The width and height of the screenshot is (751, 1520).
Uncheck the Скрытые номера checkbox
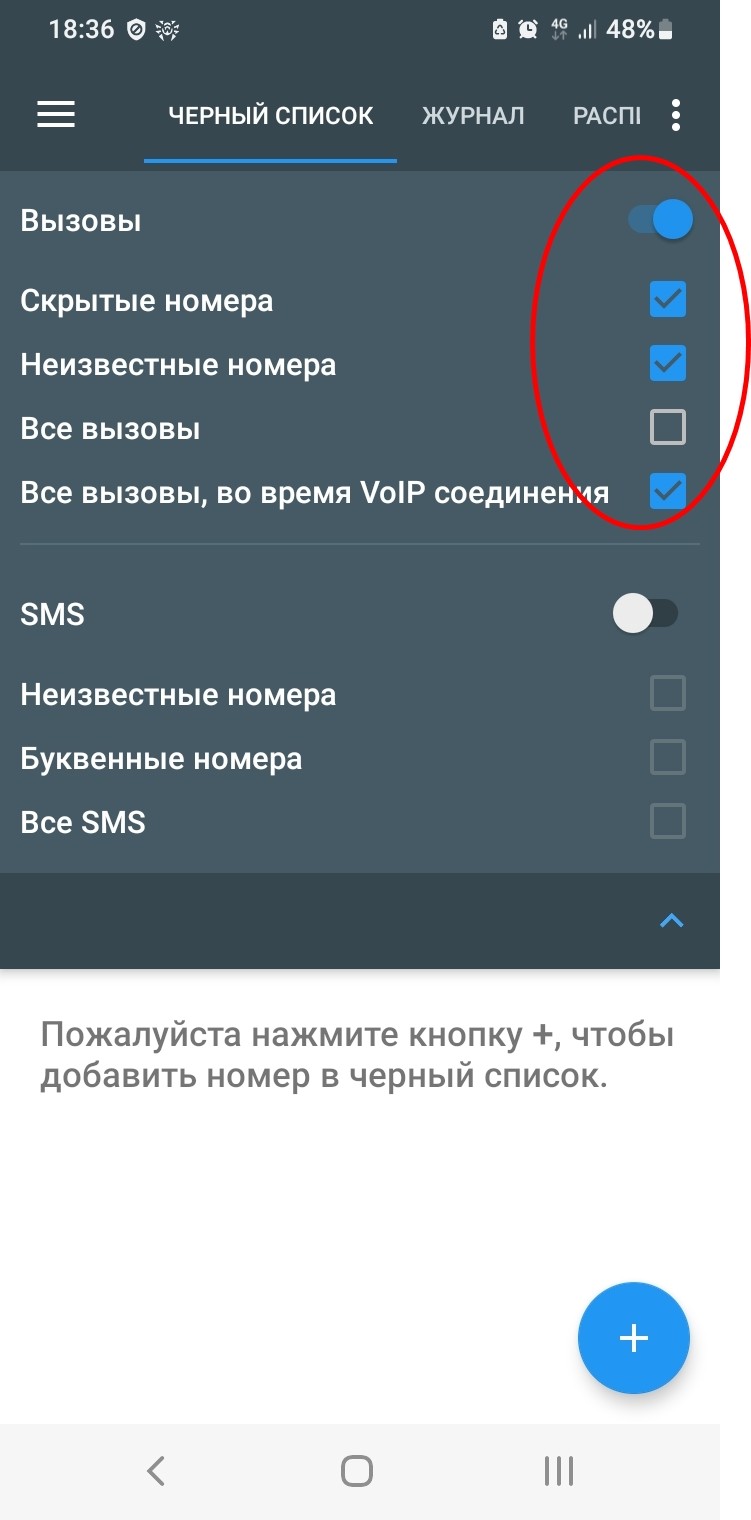(x=668, y=299)
